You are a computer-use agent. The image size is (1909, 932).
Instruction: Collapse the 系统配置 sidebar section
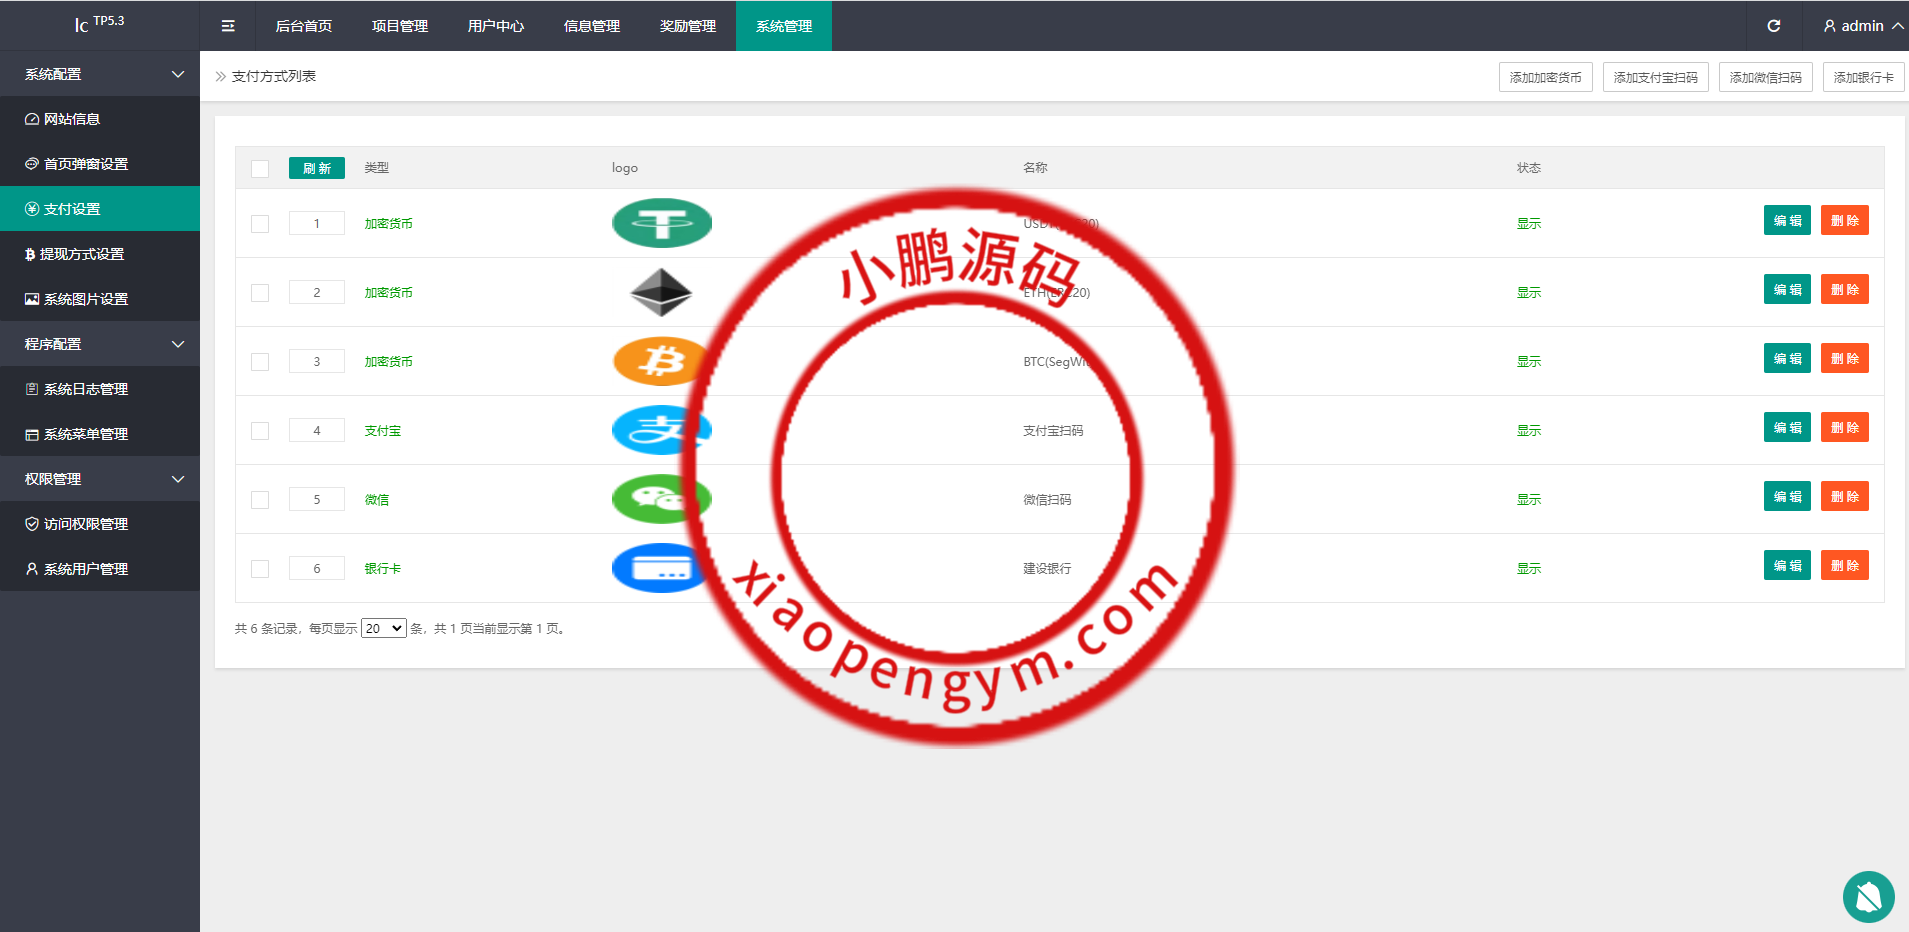click(100, 74)
